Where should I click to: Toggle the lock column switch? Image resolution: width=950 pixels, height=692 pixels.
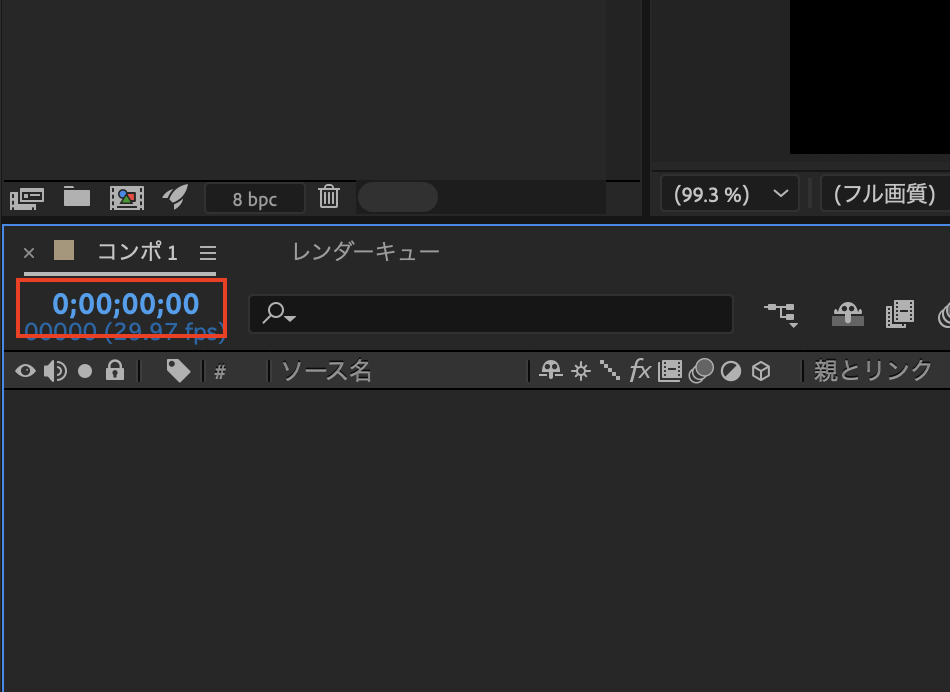tap(115, 372)
